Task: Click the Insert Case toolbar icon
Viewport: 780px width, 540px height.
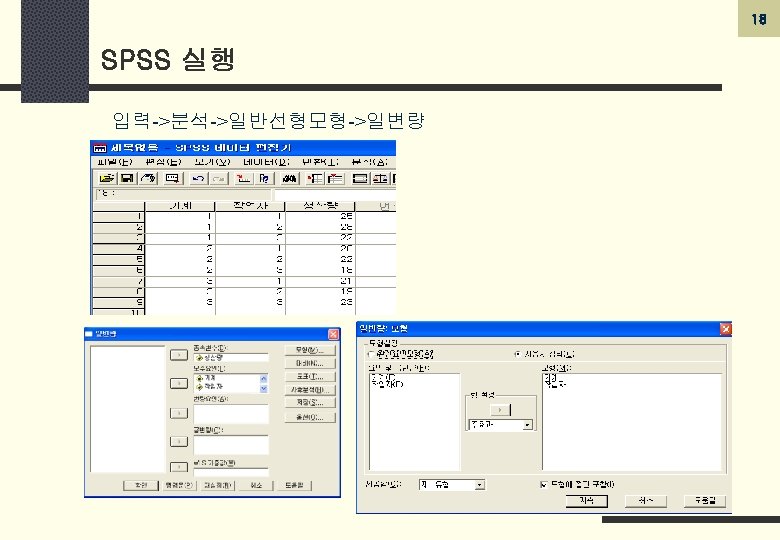Action: pos(314,178)
